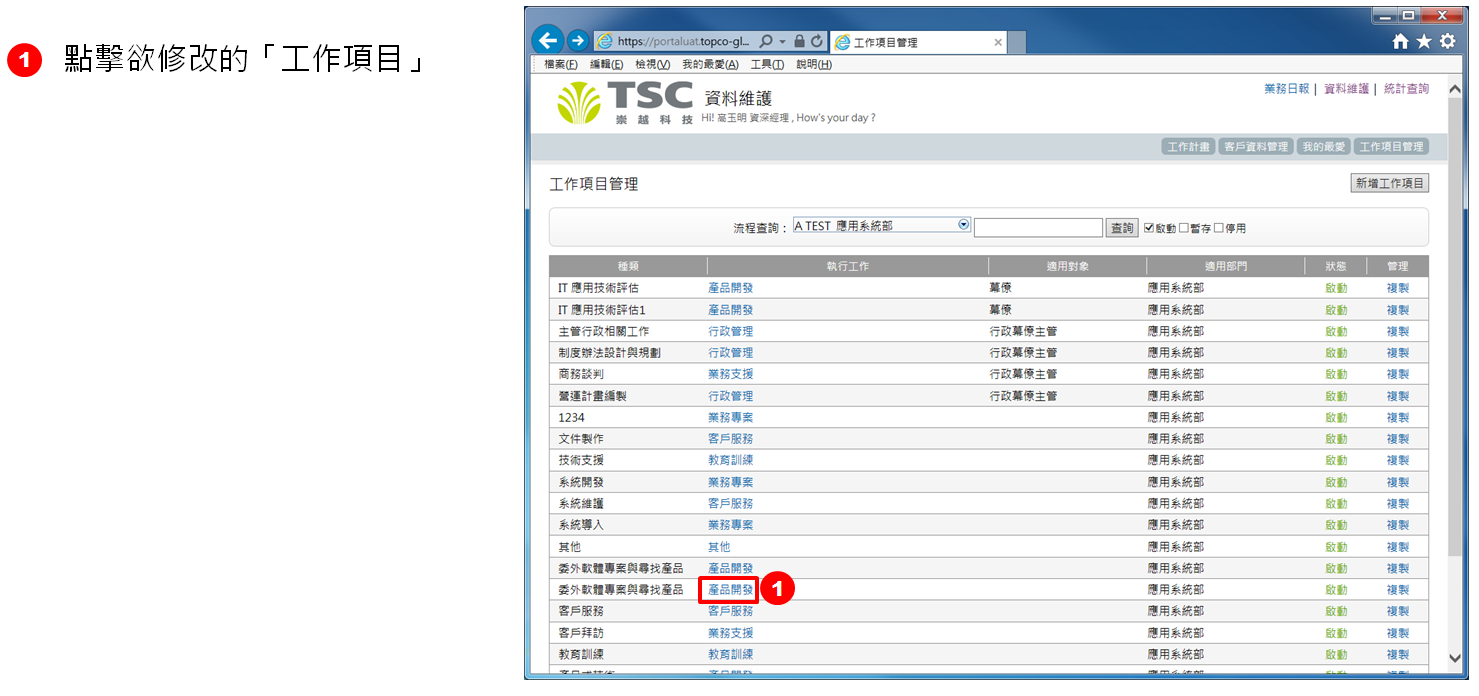Enable the 停用 checkbox
Image resolution: width=1479 pixels, height=696 pixels.
tap(1219, 228)
